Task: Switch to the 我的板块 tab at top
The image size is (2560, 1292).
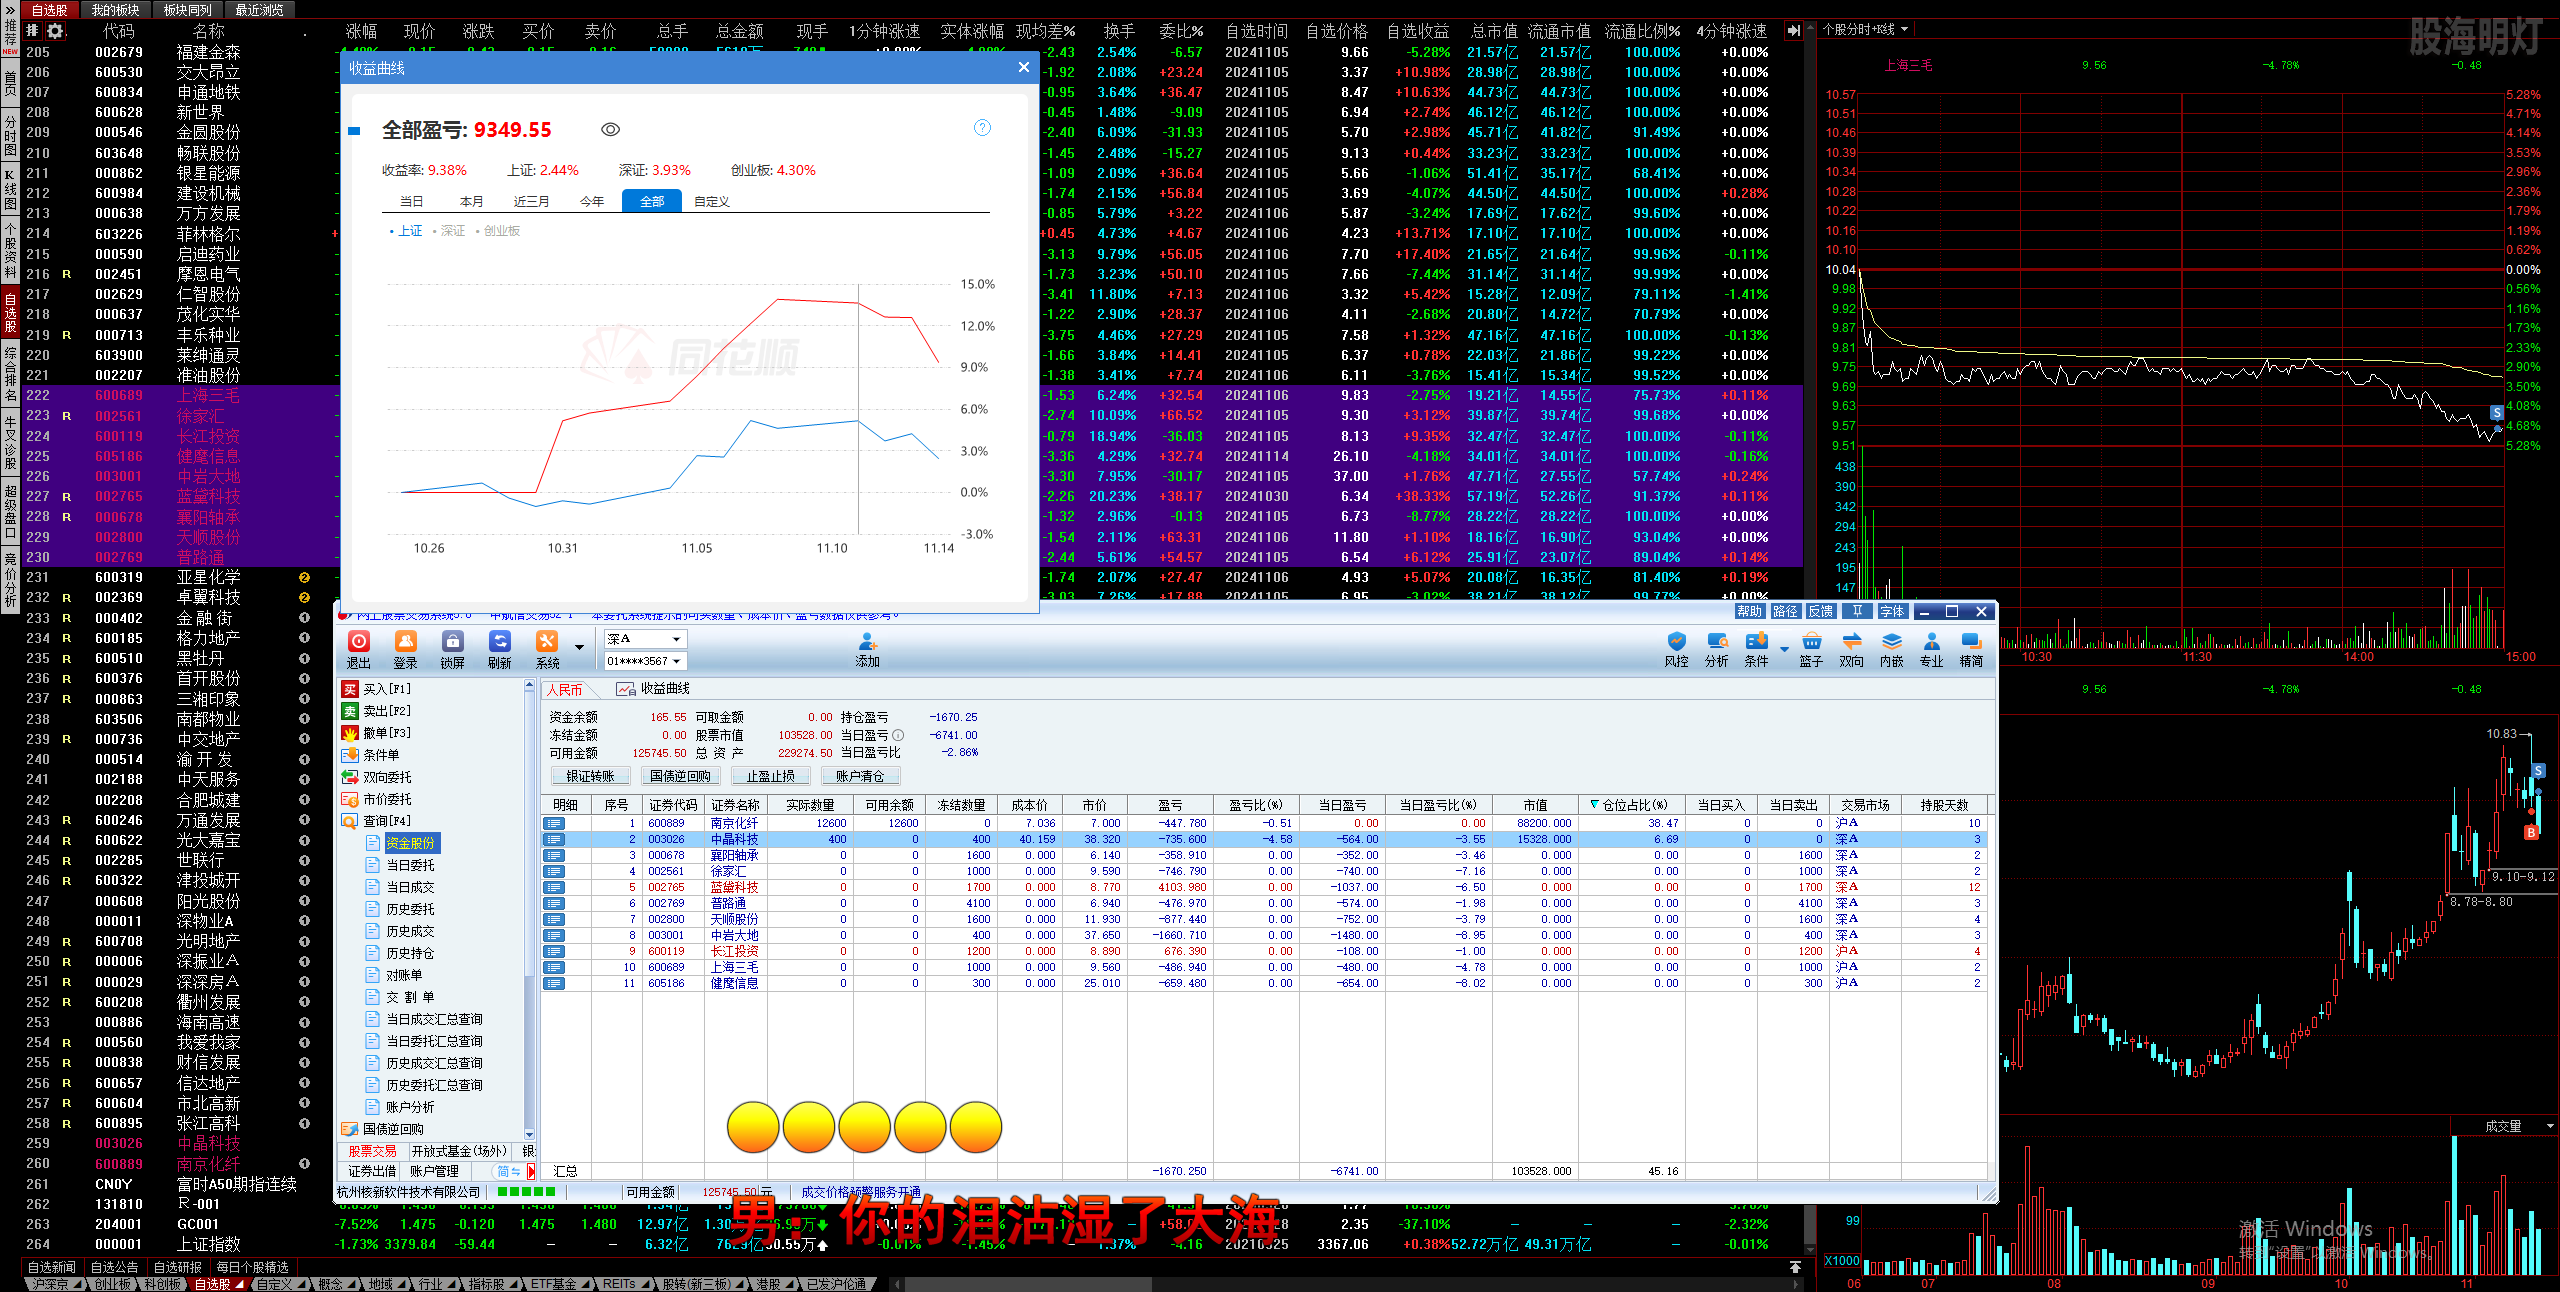Action: 115,10
